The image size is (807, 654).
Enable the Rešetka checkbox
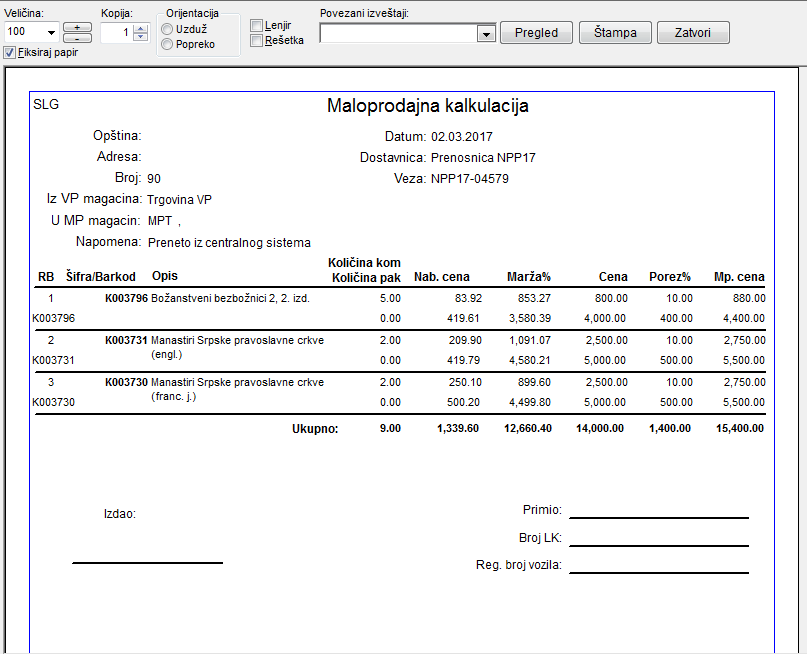(257, 41)
